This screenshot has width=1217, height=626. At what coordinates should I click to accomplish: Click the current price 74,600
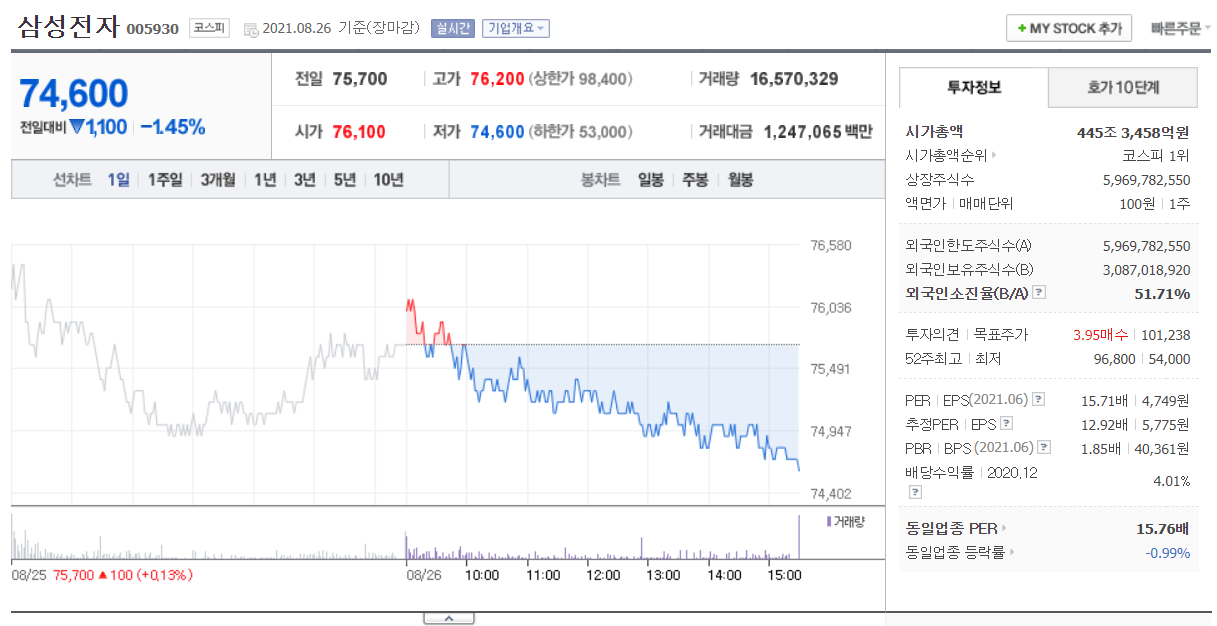point(74,93)
